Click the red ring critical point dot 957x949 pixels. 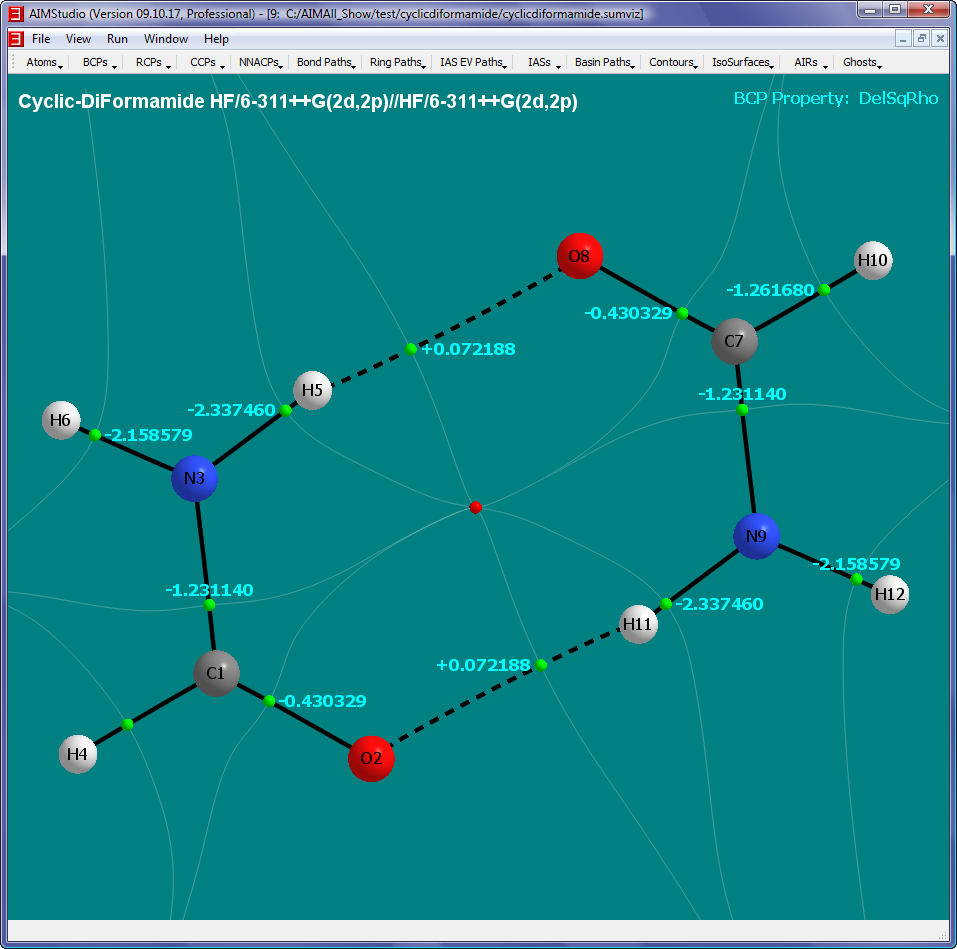coord(476,508)
